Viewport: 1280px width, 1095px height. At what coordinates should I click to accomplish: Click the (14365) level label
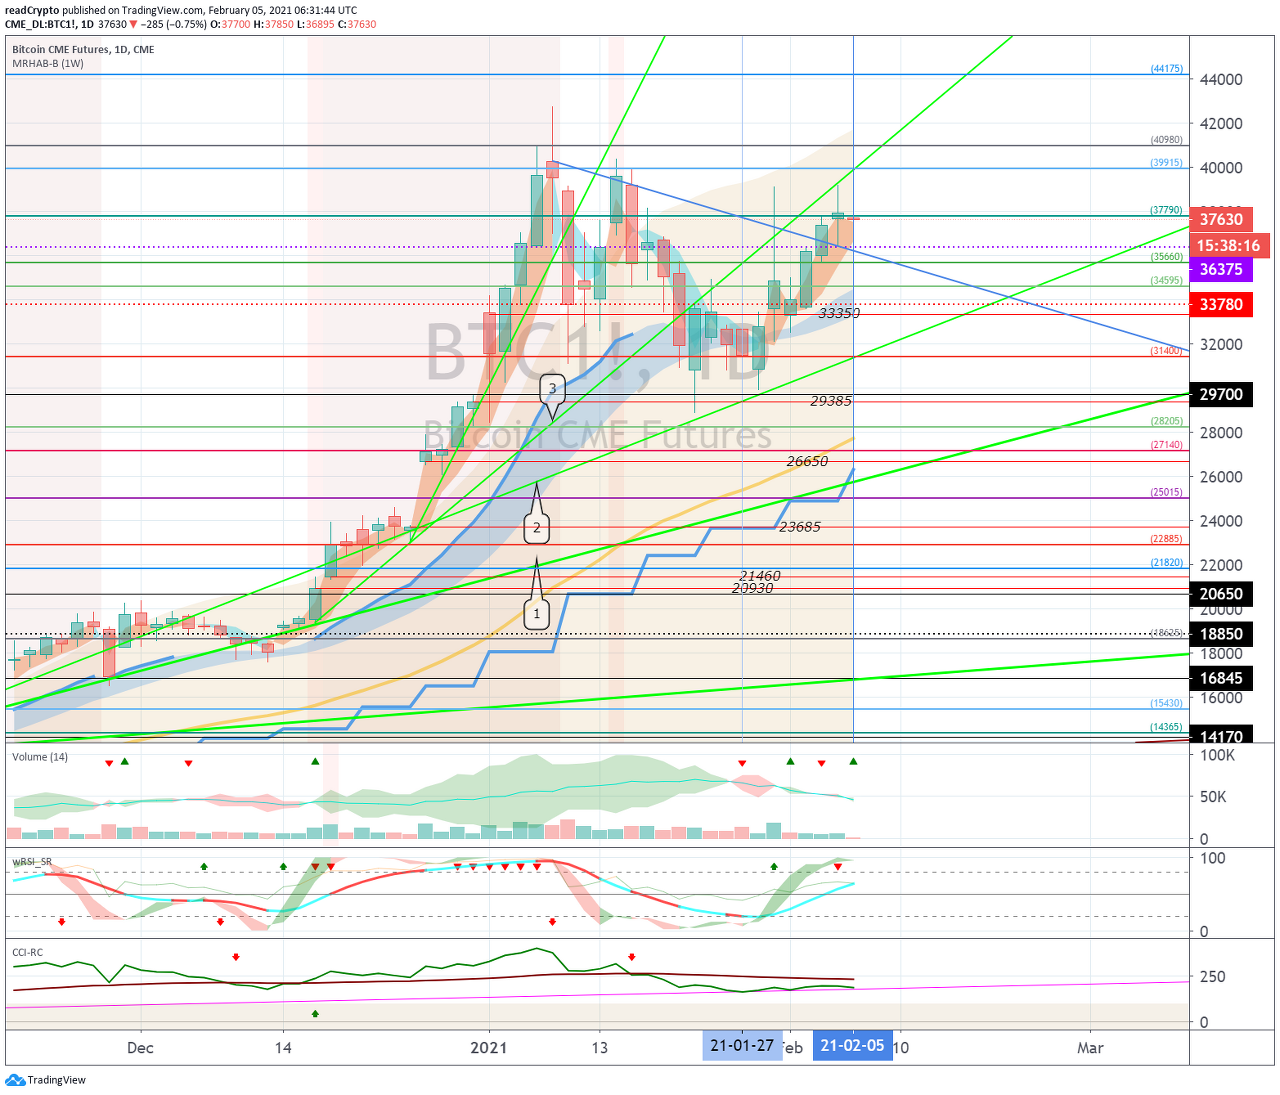click(1167, 727)
